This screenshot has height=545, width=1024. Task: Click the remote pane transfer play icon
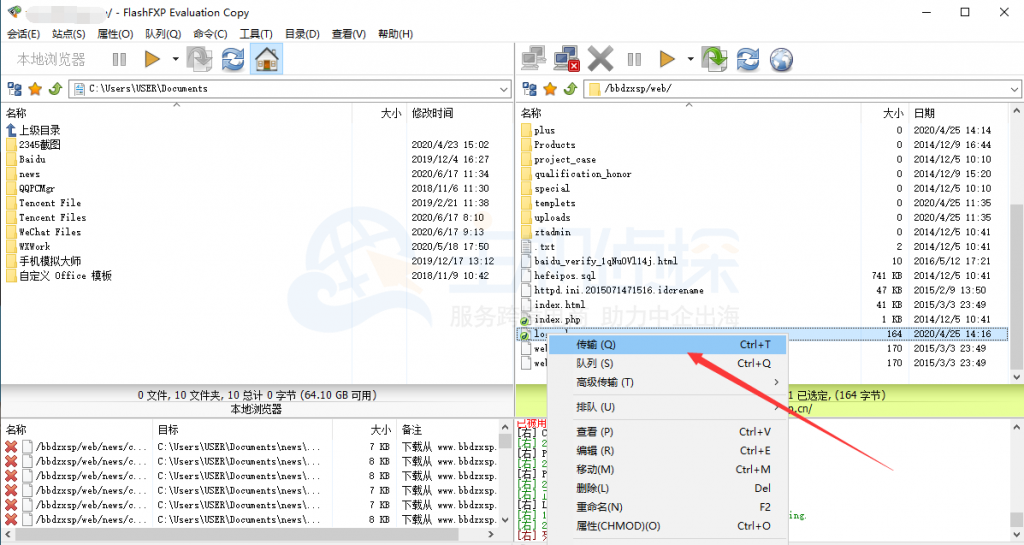pyautogui.click(x=667, y=59)
